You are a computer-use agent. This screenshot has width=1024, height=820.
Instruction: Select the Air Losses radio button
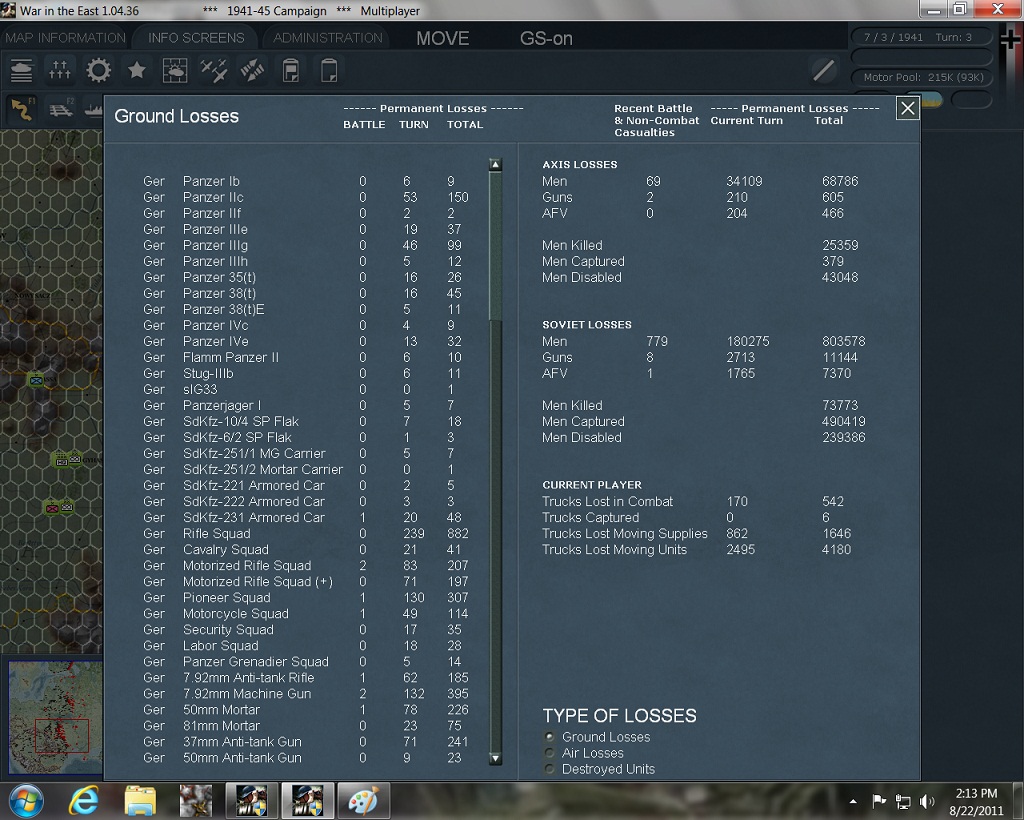point(550,753)
